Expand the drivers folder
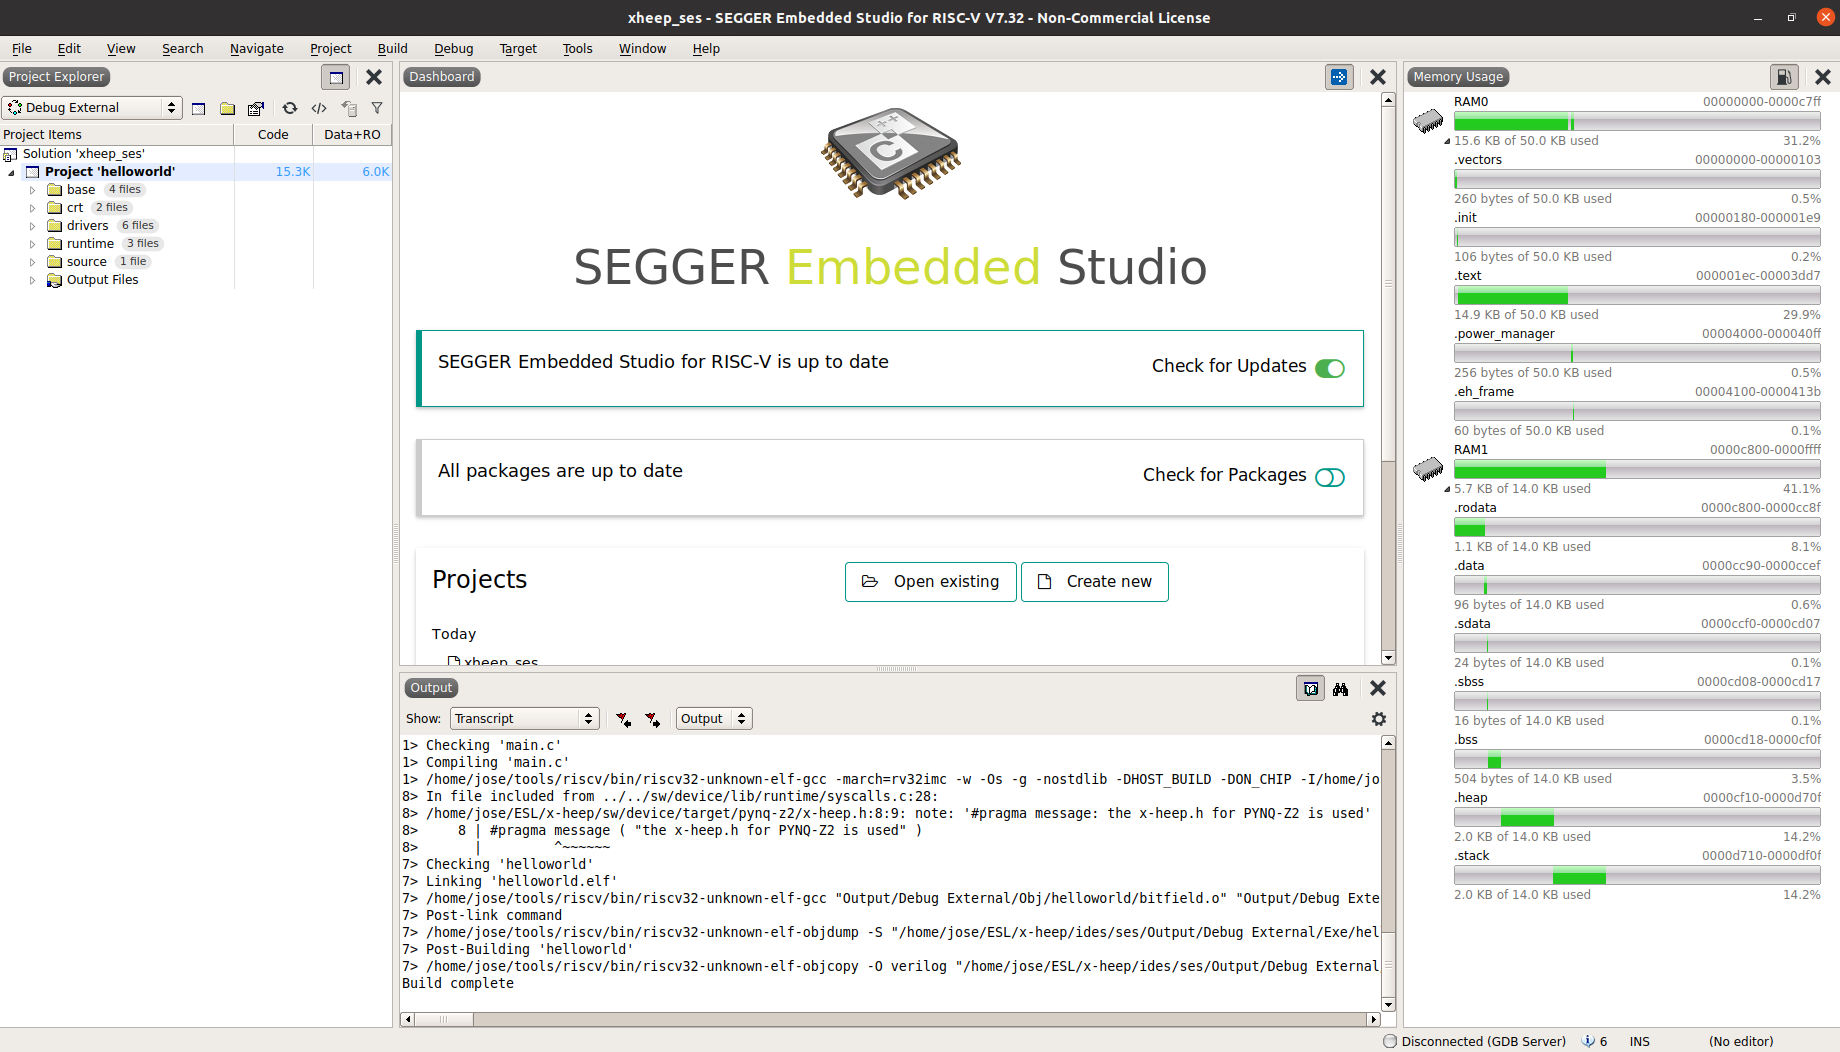Image resolution: width=1840 pixels, height=1052 pixels. point(32,226)
